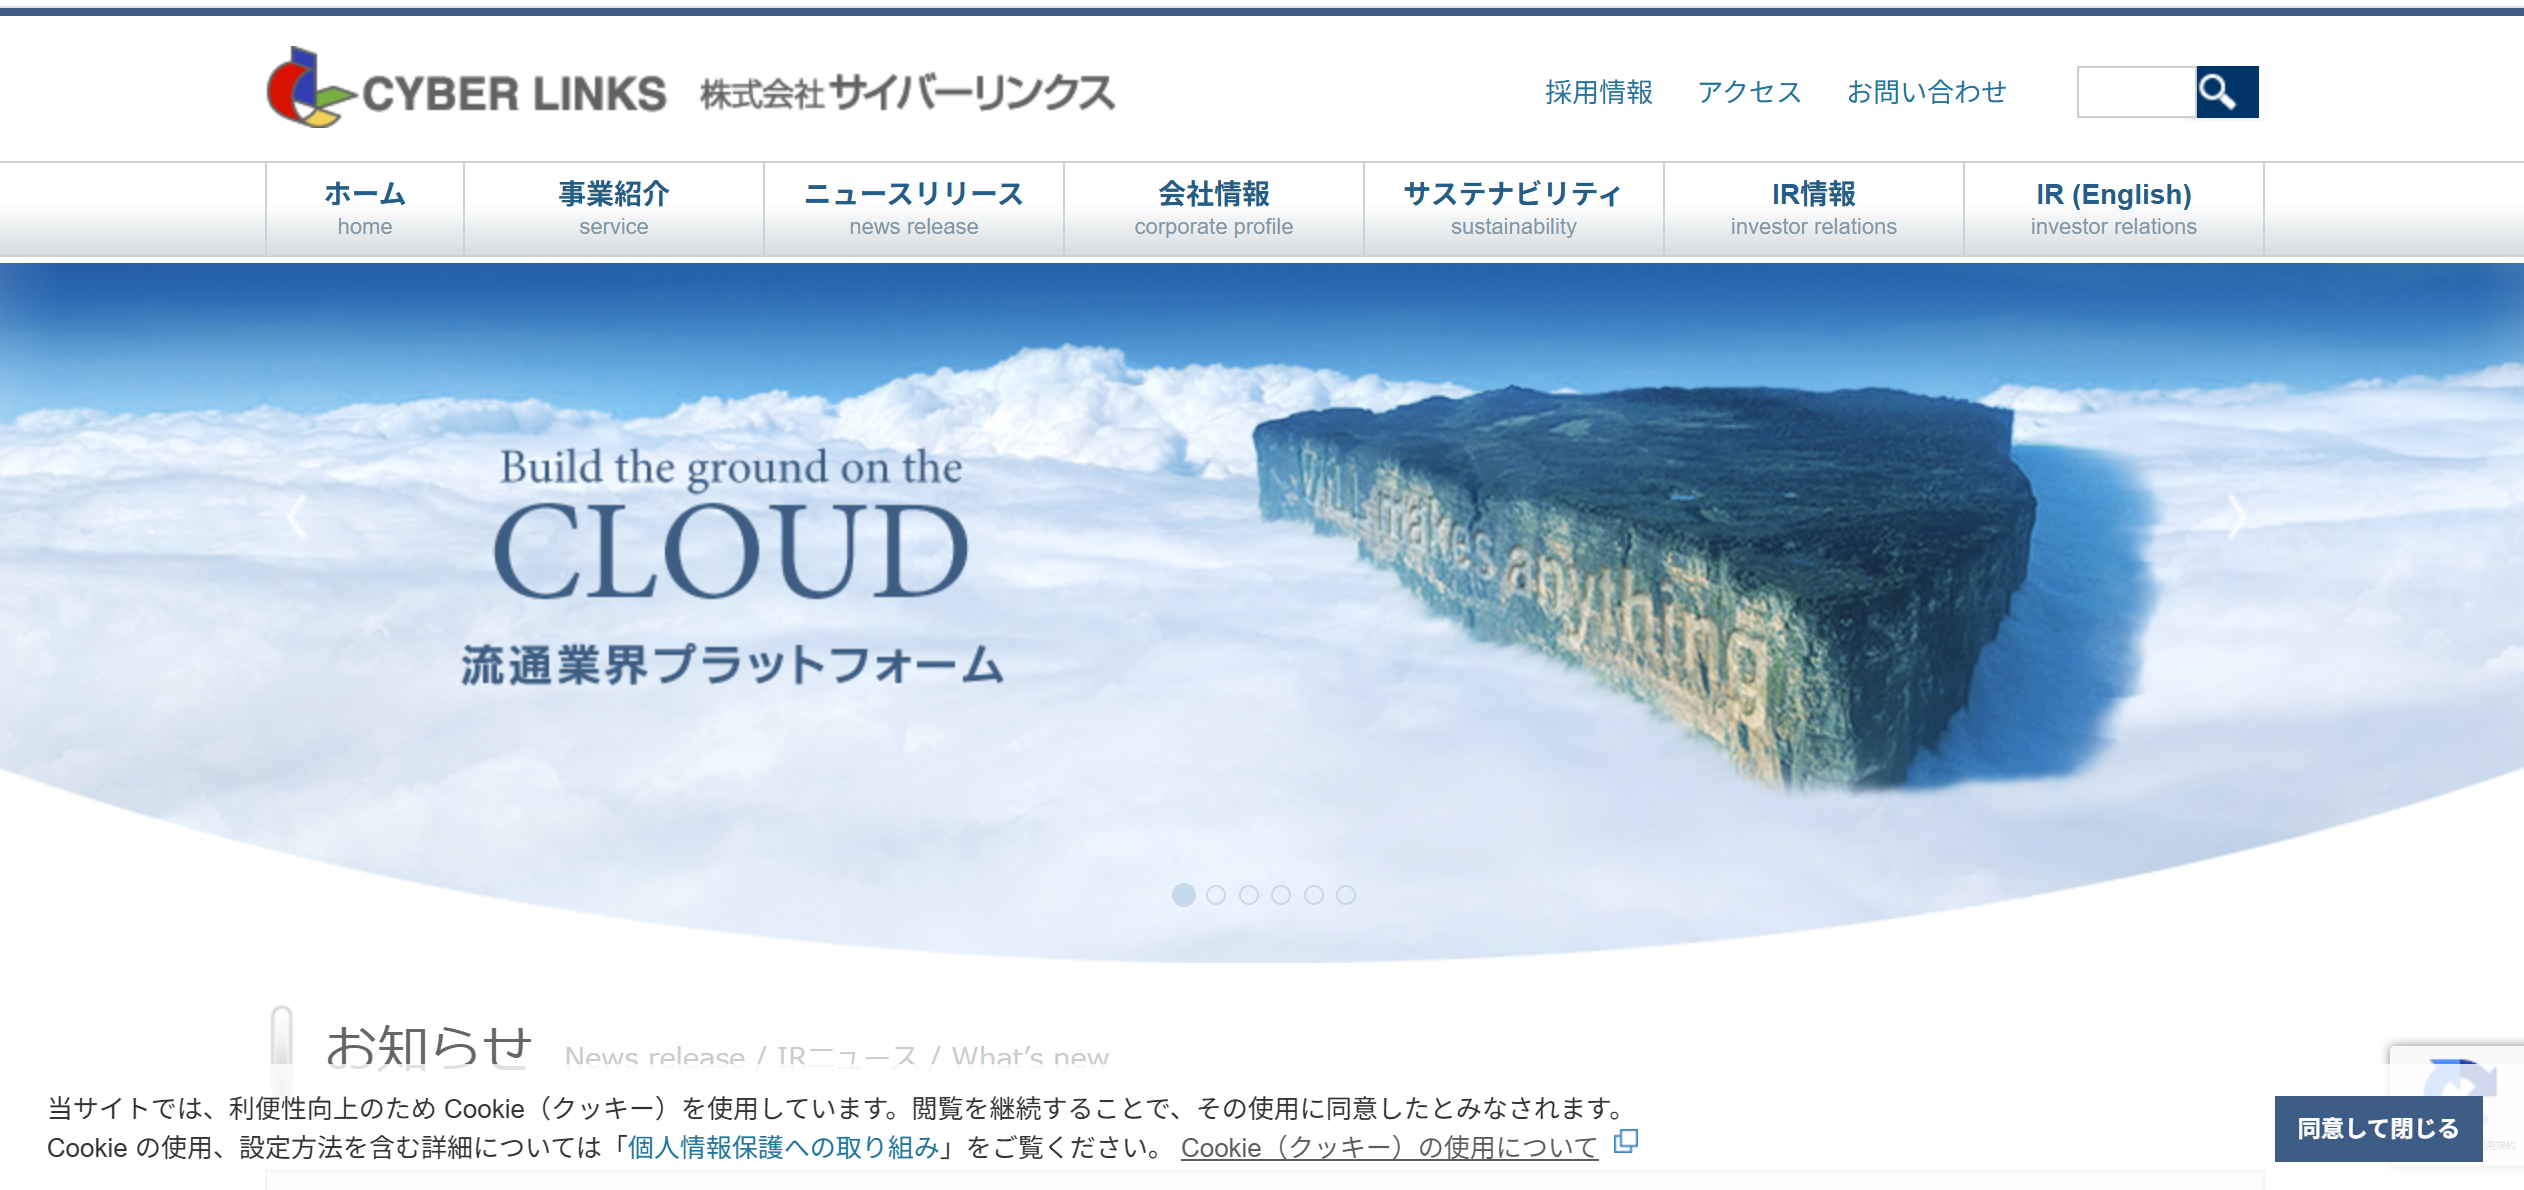Select the second carousel dot indicator
The image size is (2524, 1190).
click(x=1216, y=895)
